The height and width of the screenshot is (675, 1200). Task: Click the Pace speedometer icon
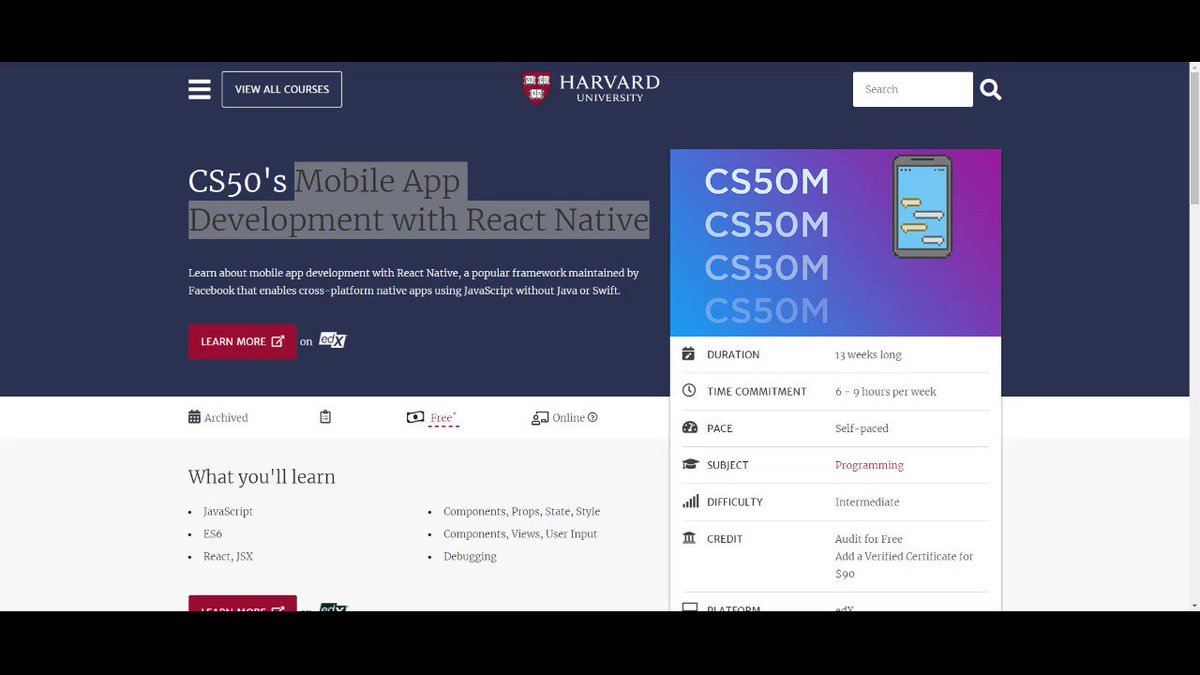pyautogui.click(x=689, y=428)
